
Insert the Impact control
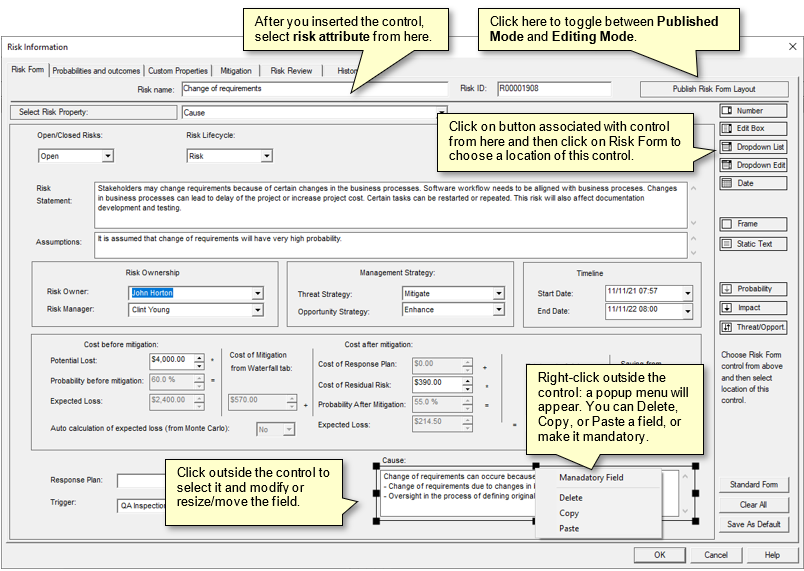tap(753, 308)
